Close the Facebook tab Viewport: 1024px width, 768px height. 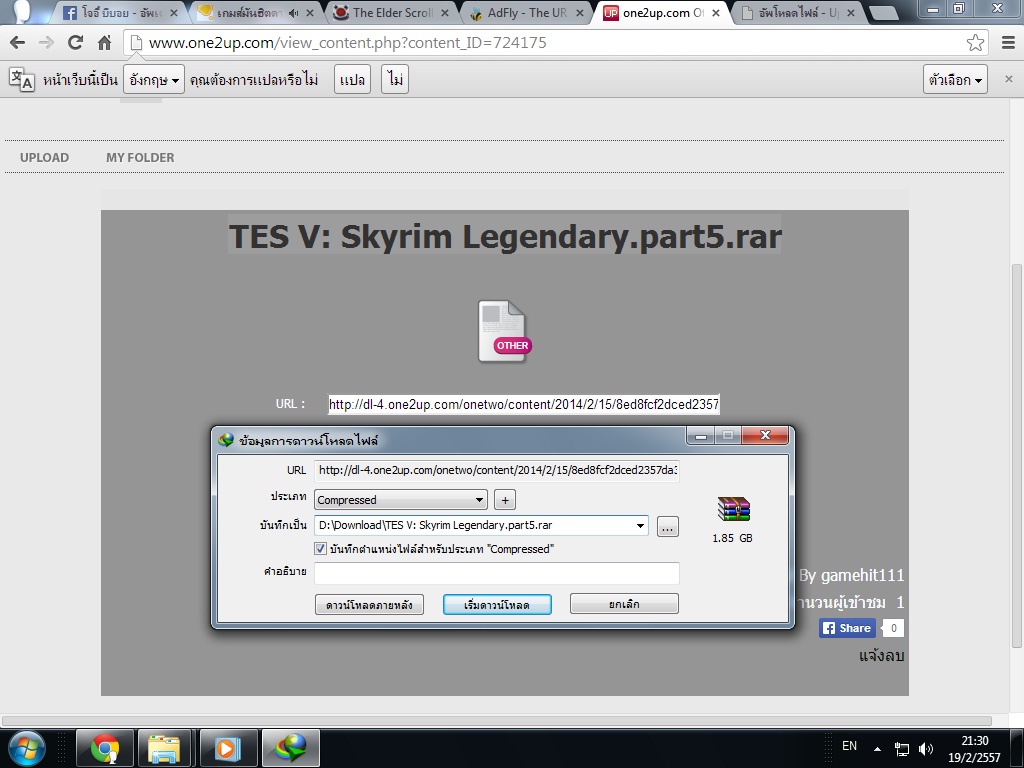pos(174,12)
